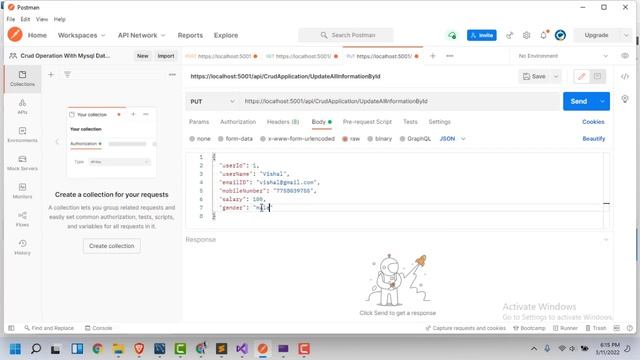Click the Windows Start button on taskbar

(15, 349)
